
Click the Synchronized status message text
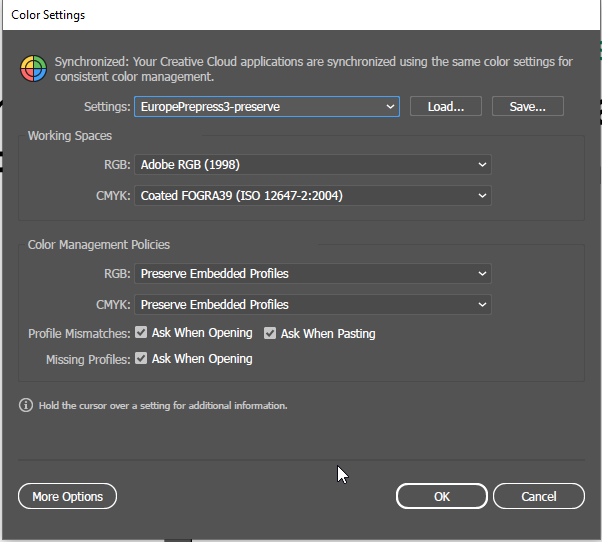tap(313, 68)
